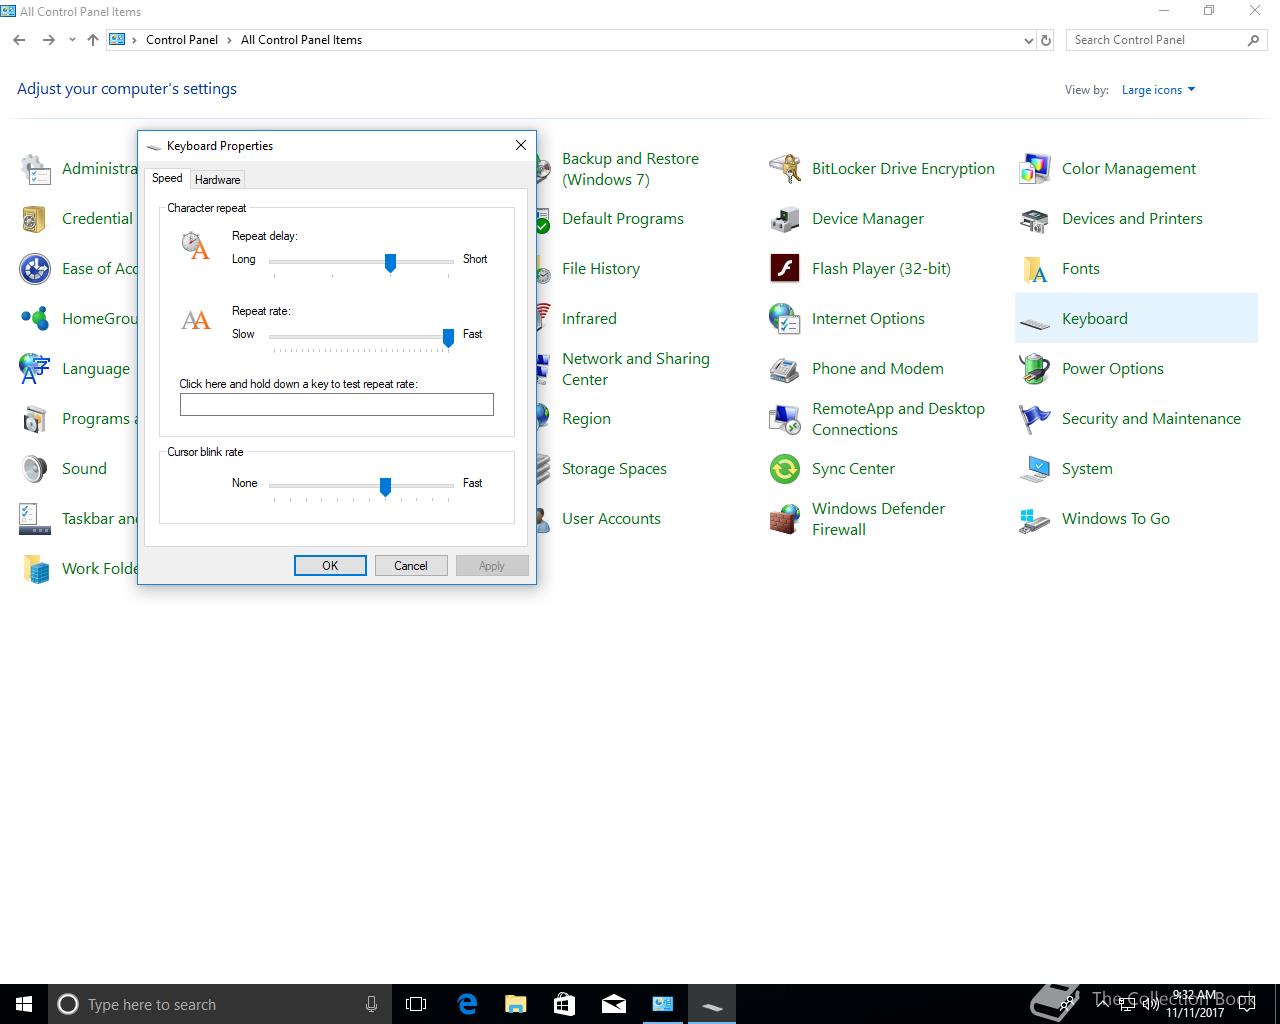1280x1024 pixels.
Task: Click OK in Keyboard Properties
Action: pyautogui.click(x=330, y=566)
